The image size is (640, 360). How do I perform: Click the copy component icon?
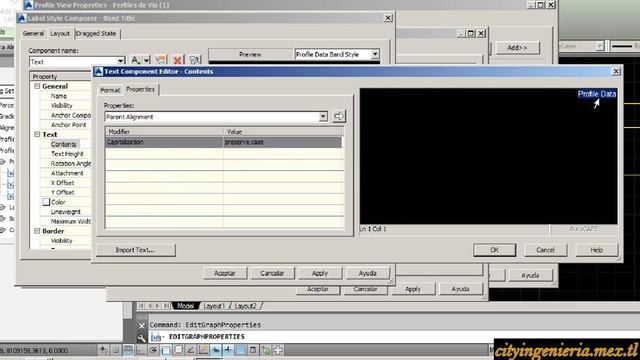coord(160,60)
